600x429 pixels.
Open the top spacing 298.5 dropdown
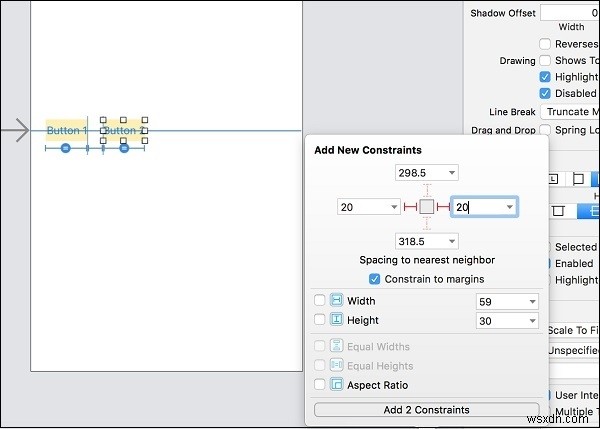[x=452, y=173]
